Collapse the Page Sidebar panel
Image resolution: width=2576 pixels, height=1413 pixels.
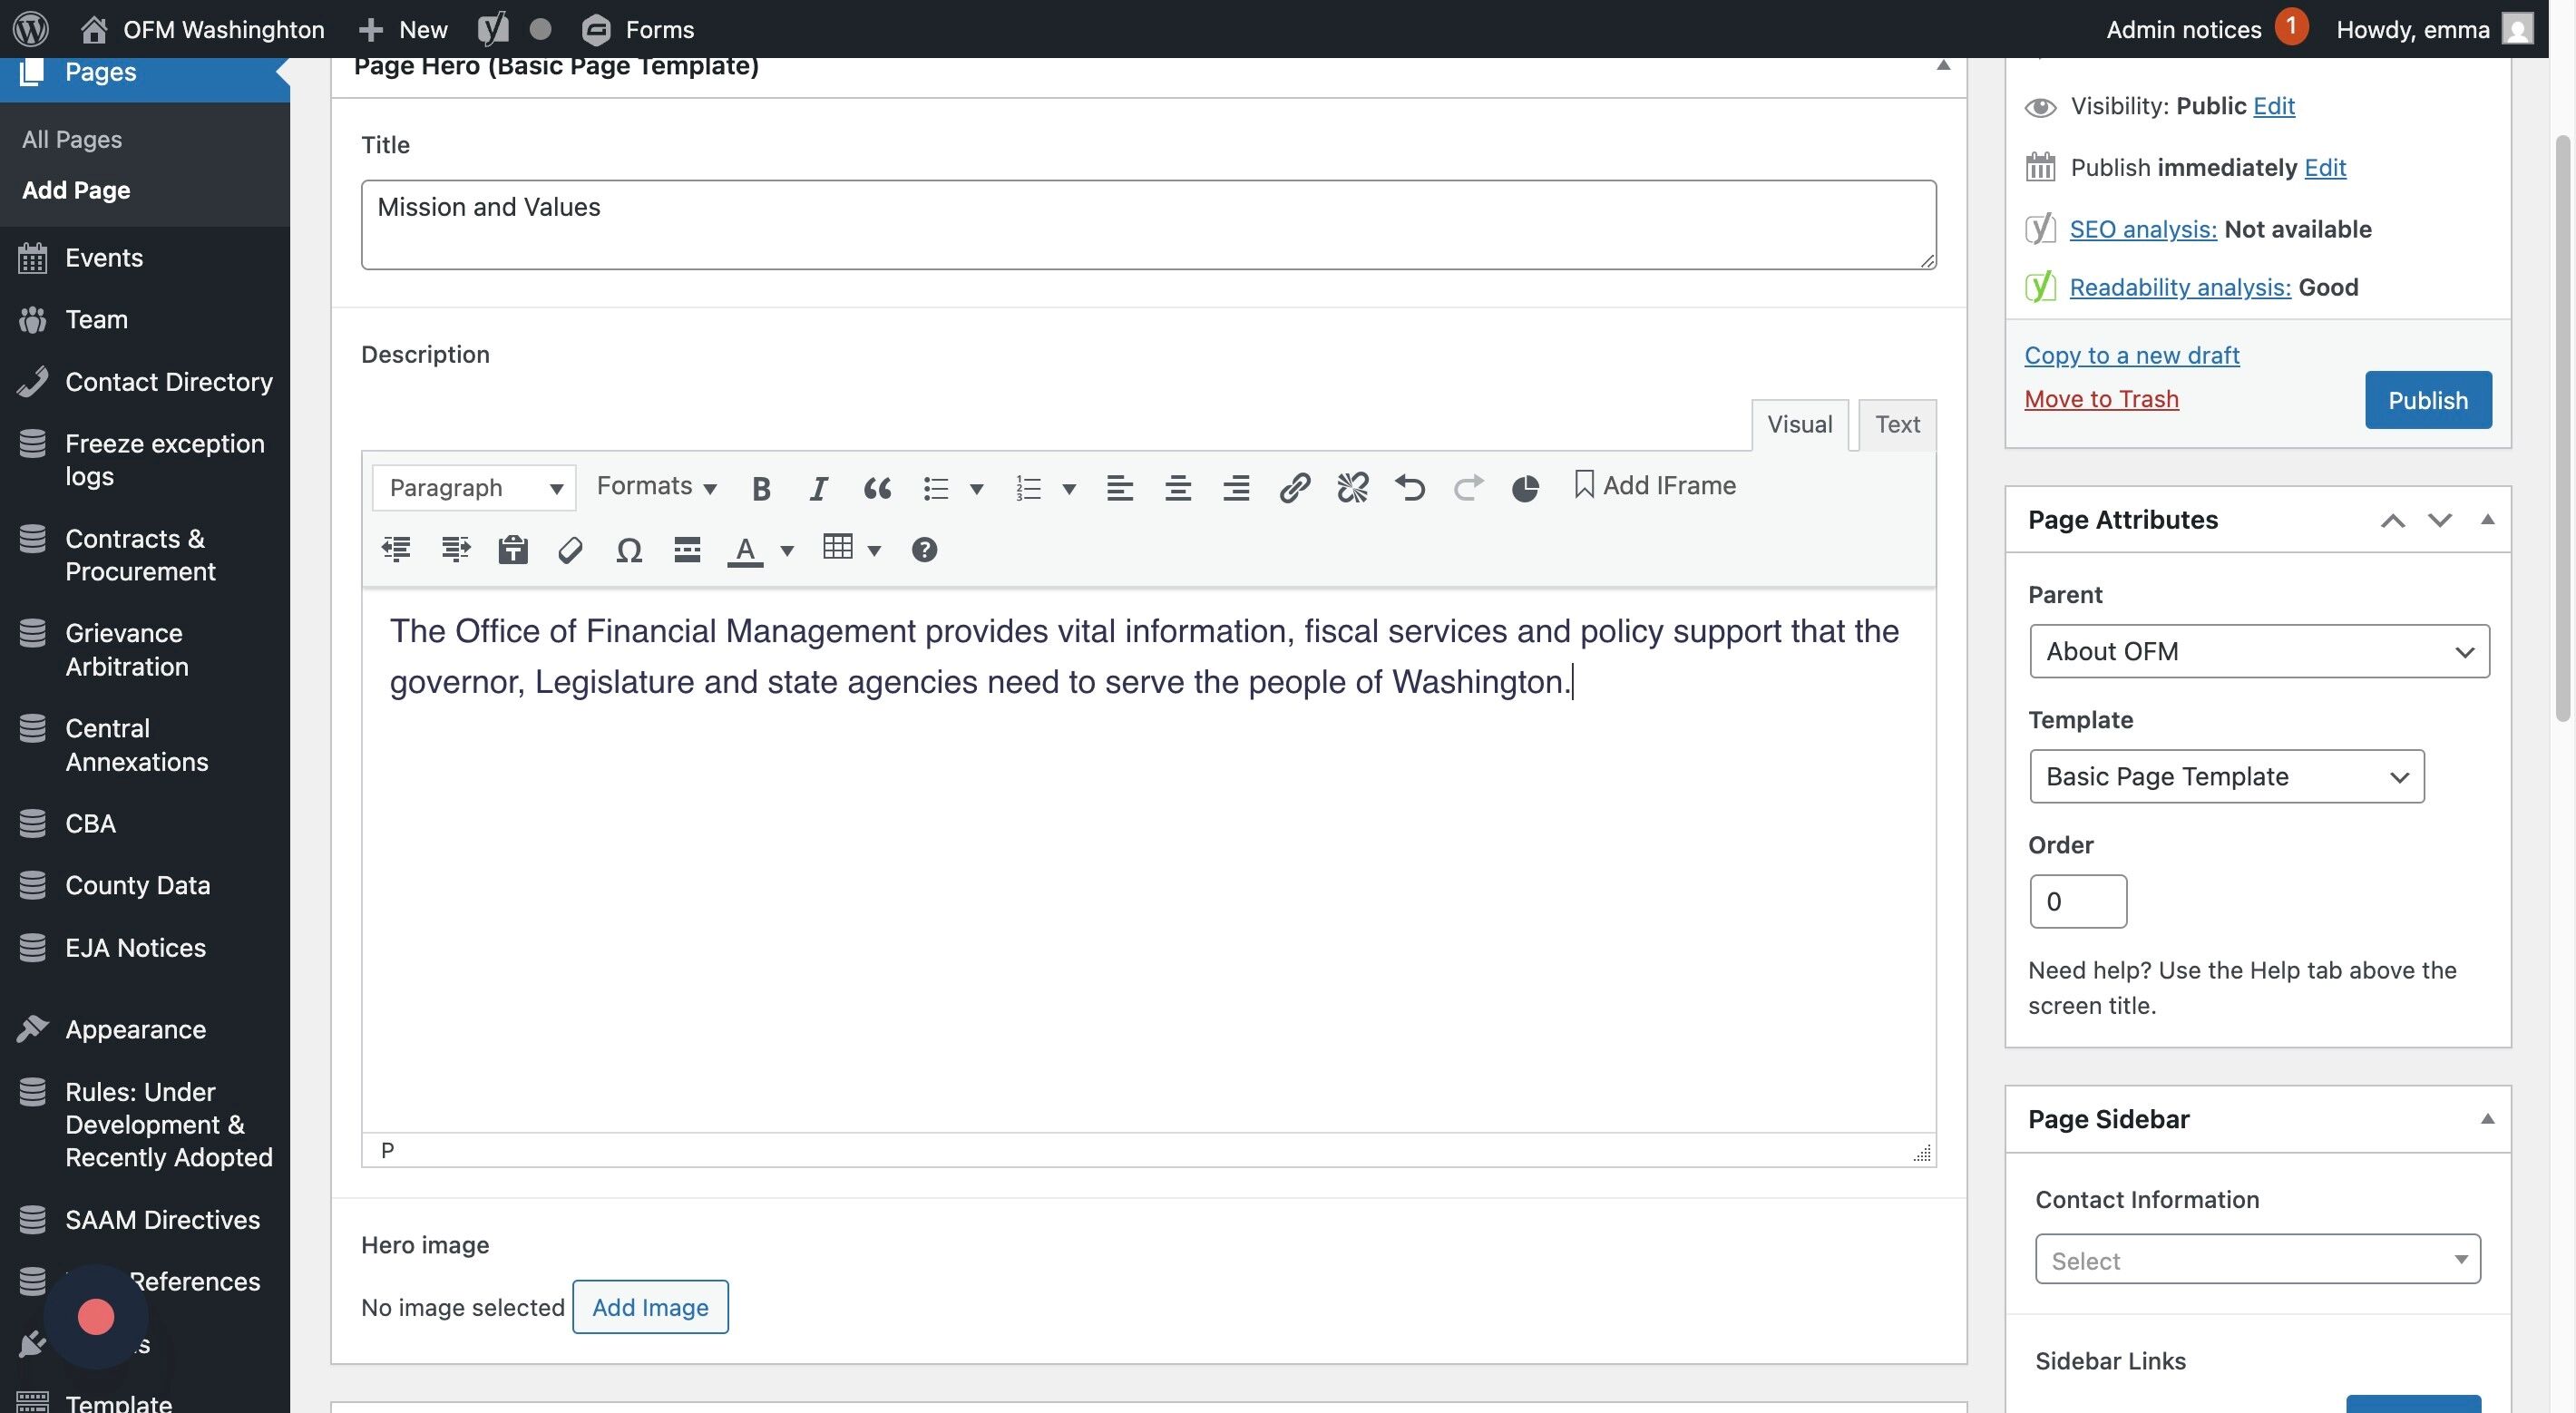(2487, 1119)
